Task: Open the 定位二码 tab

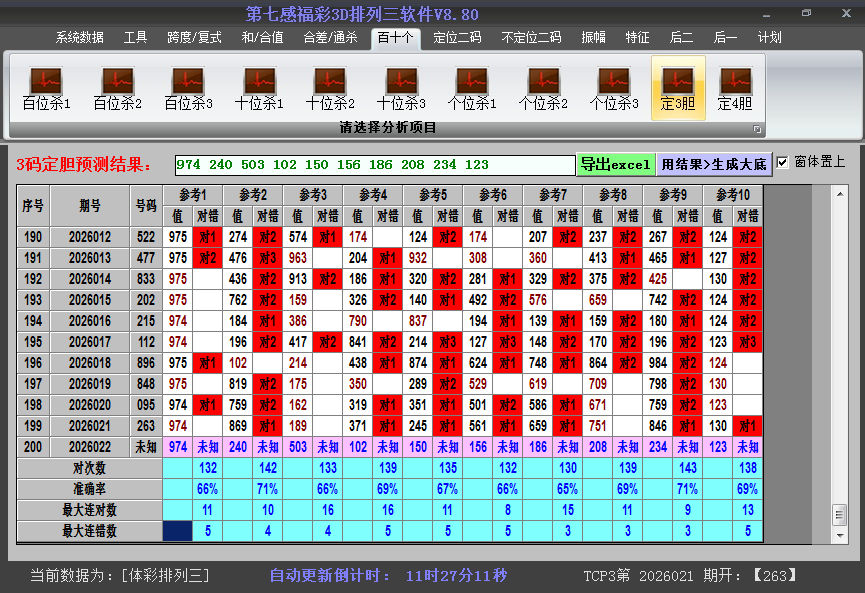Action: pos(457,38)
